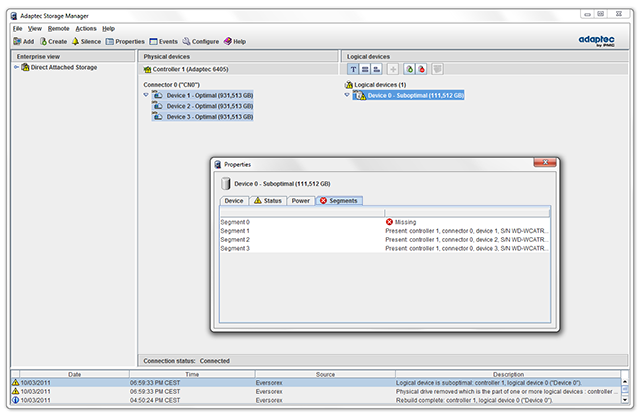The width and height of the screenshot is (640, 414).
Task: Click the blue info icon of Rebuild event
Action: pyautogui.click(x=16, y=400)
